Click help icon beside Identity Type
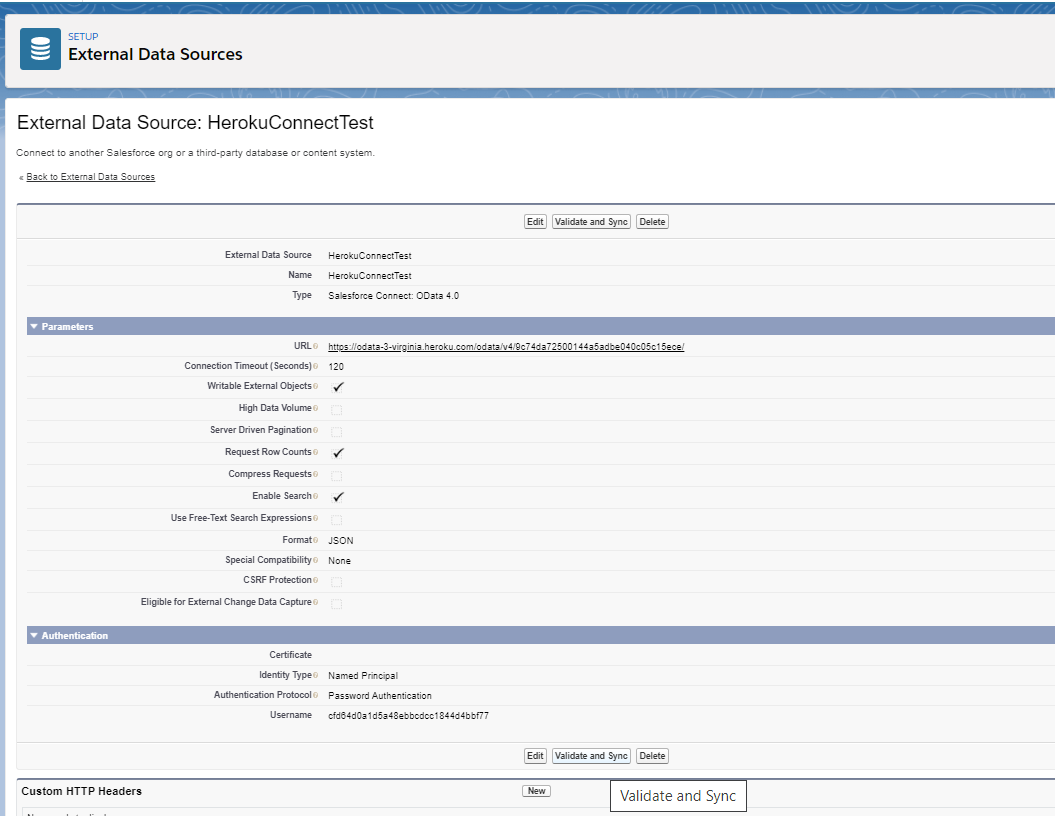The height and width of the screenshot is (816, 1055). (x=316, y=676)
